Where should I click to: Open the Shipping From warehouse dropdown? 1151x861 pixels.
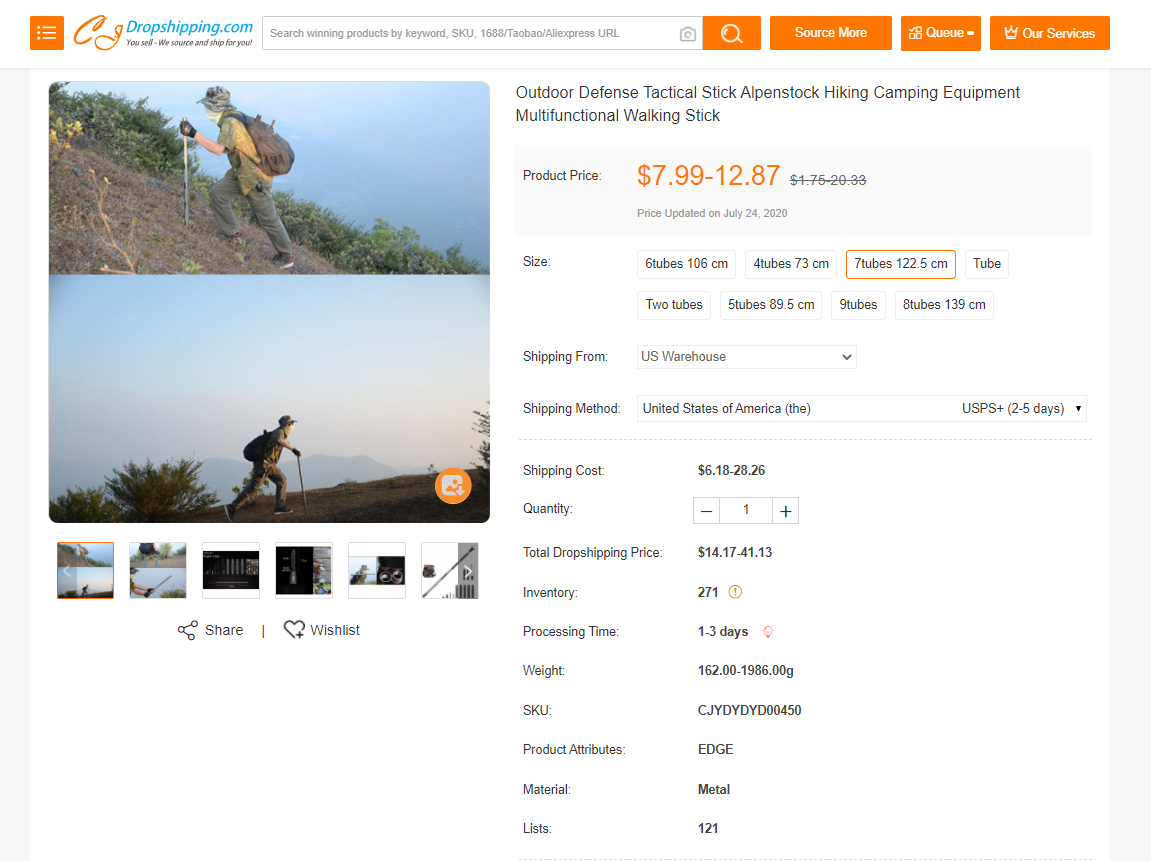tap(746, 357)
